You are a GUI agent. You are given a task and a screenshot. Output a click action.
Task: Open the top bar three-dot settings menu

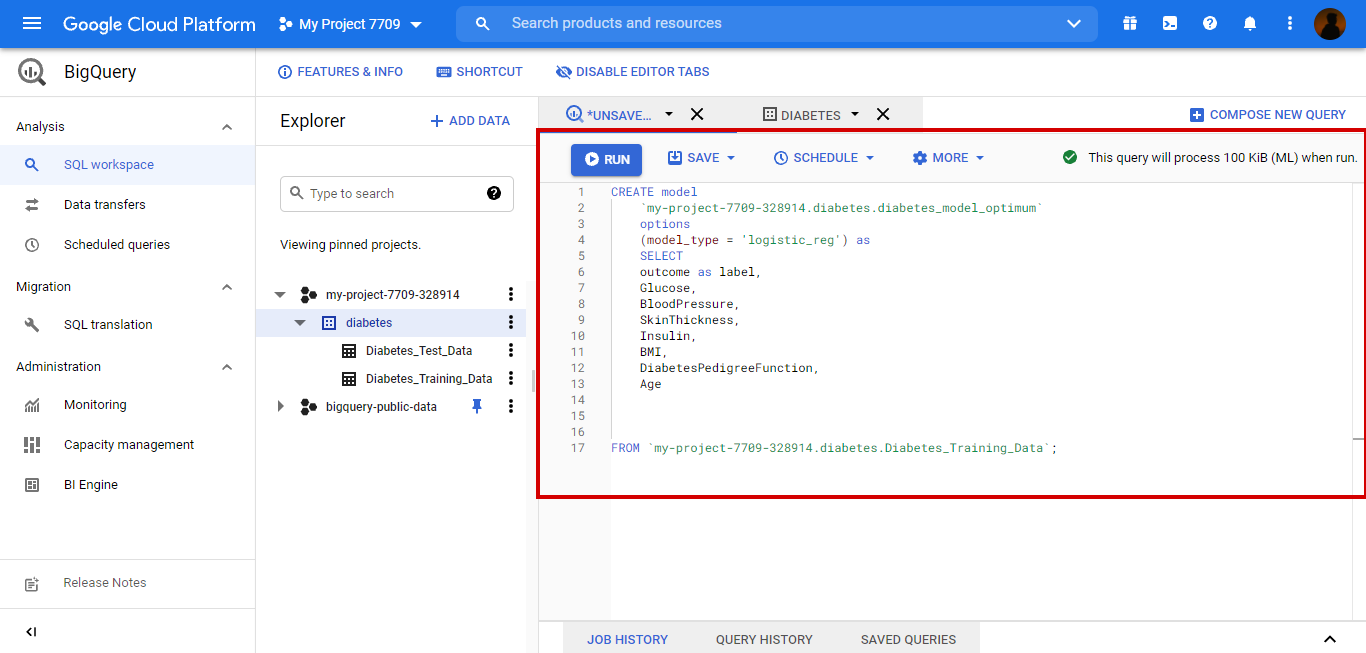tap(1290, 23)
